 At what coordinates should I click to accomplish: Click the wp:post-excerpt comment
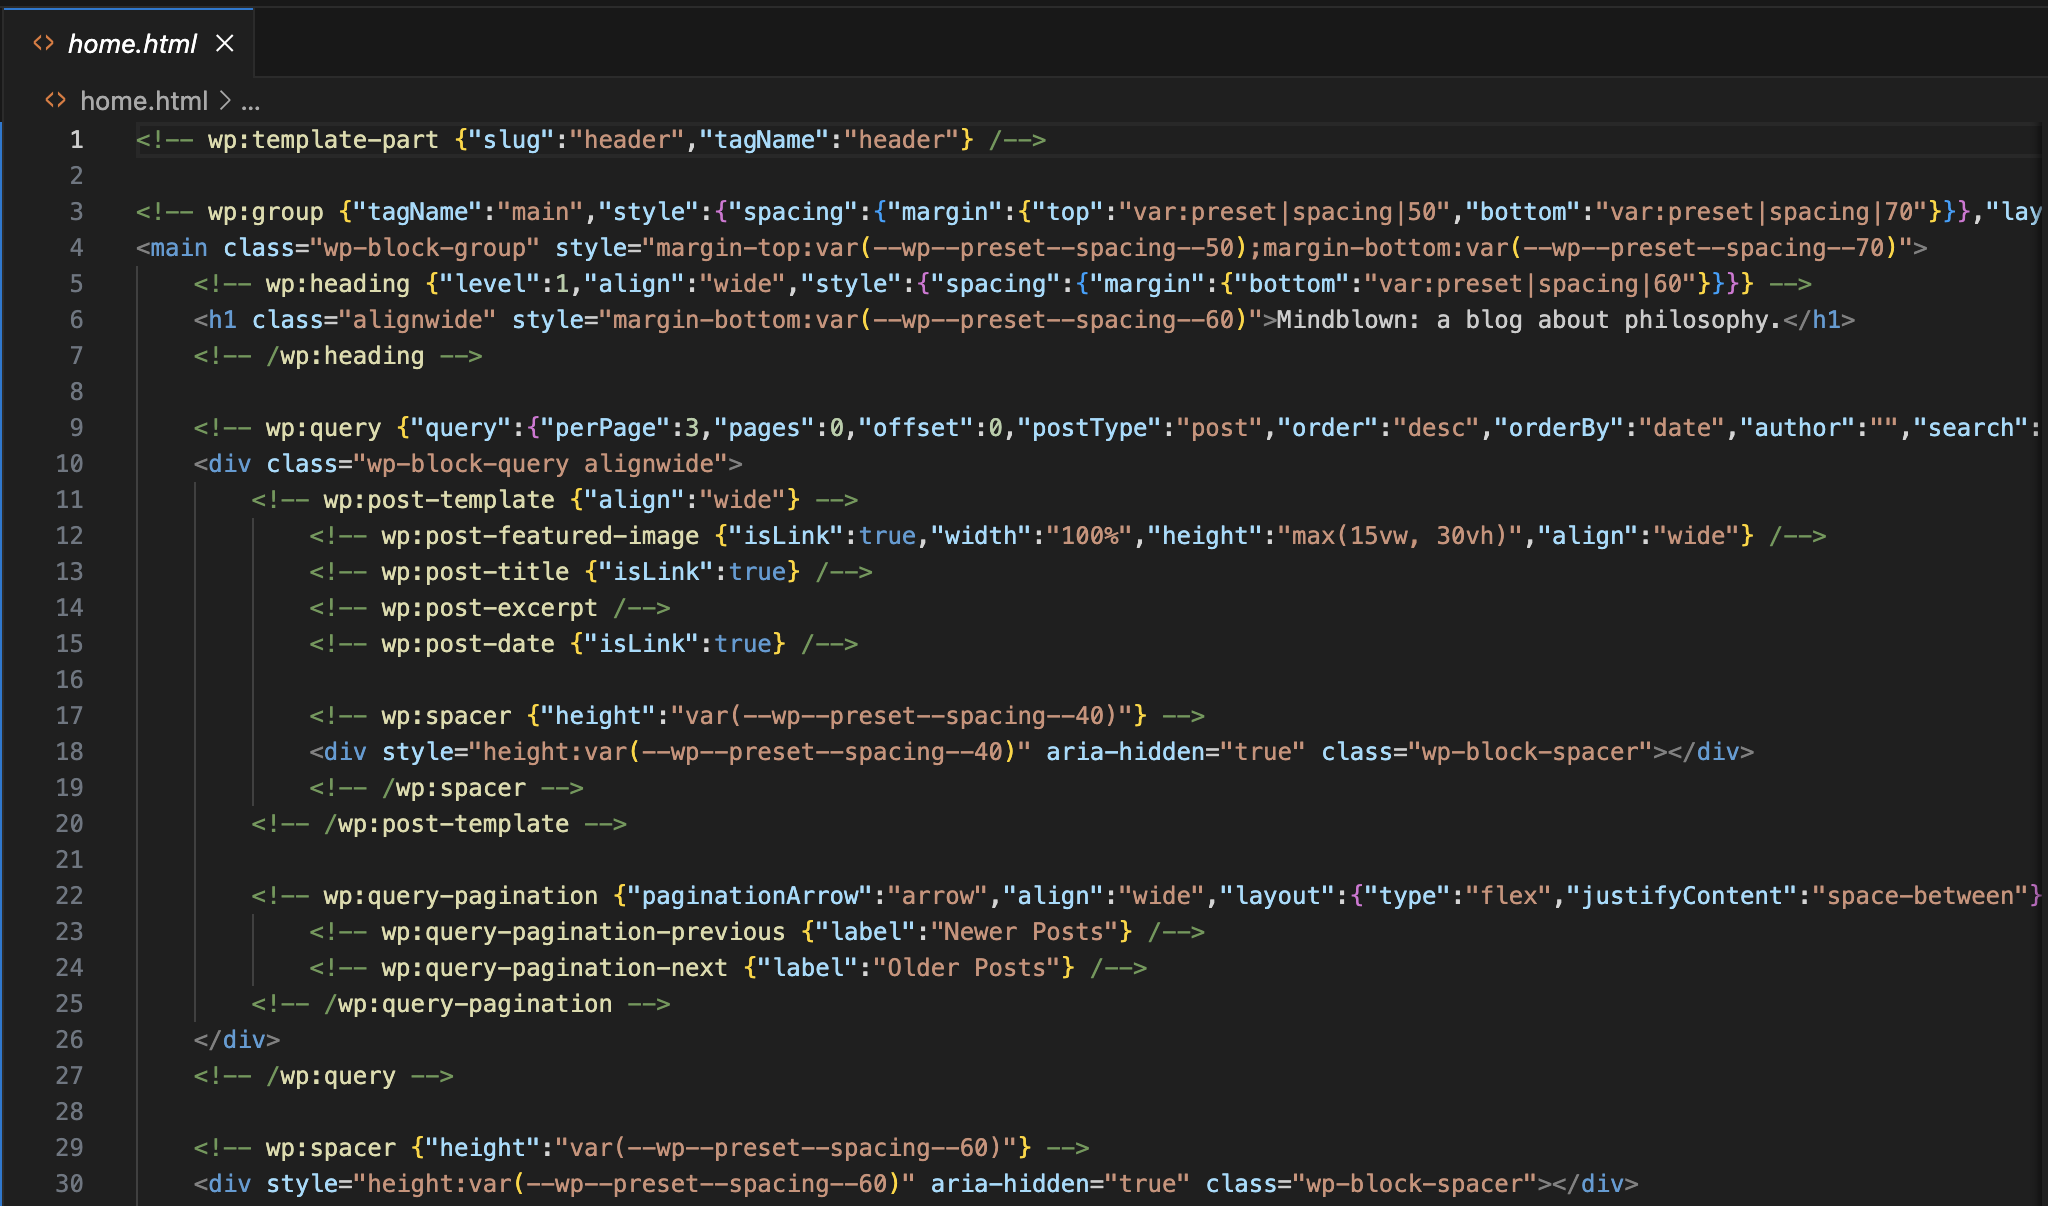click(x=489, y=608)
